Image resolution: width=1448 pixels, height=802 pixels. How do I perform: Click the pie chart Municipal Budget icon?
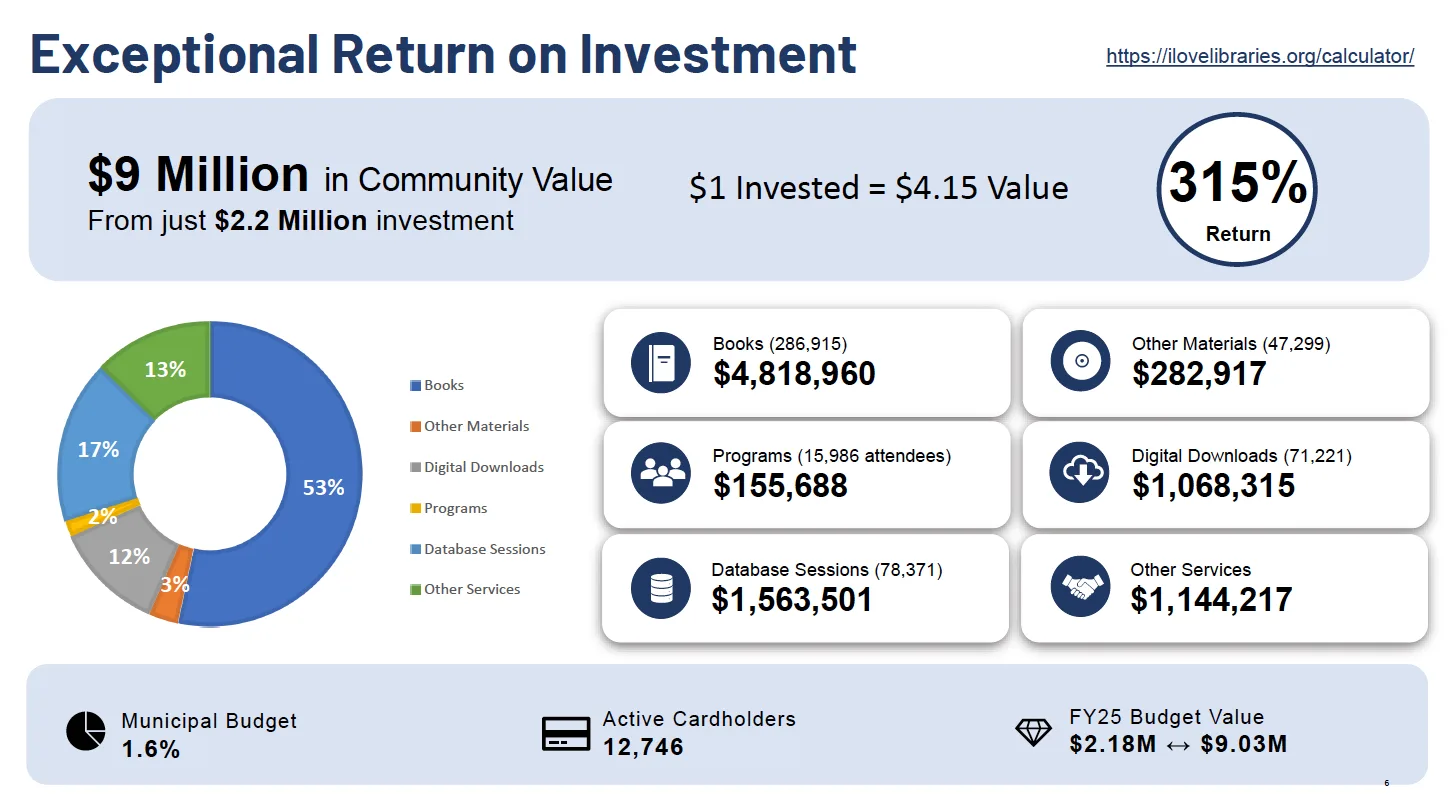point(86,731)
